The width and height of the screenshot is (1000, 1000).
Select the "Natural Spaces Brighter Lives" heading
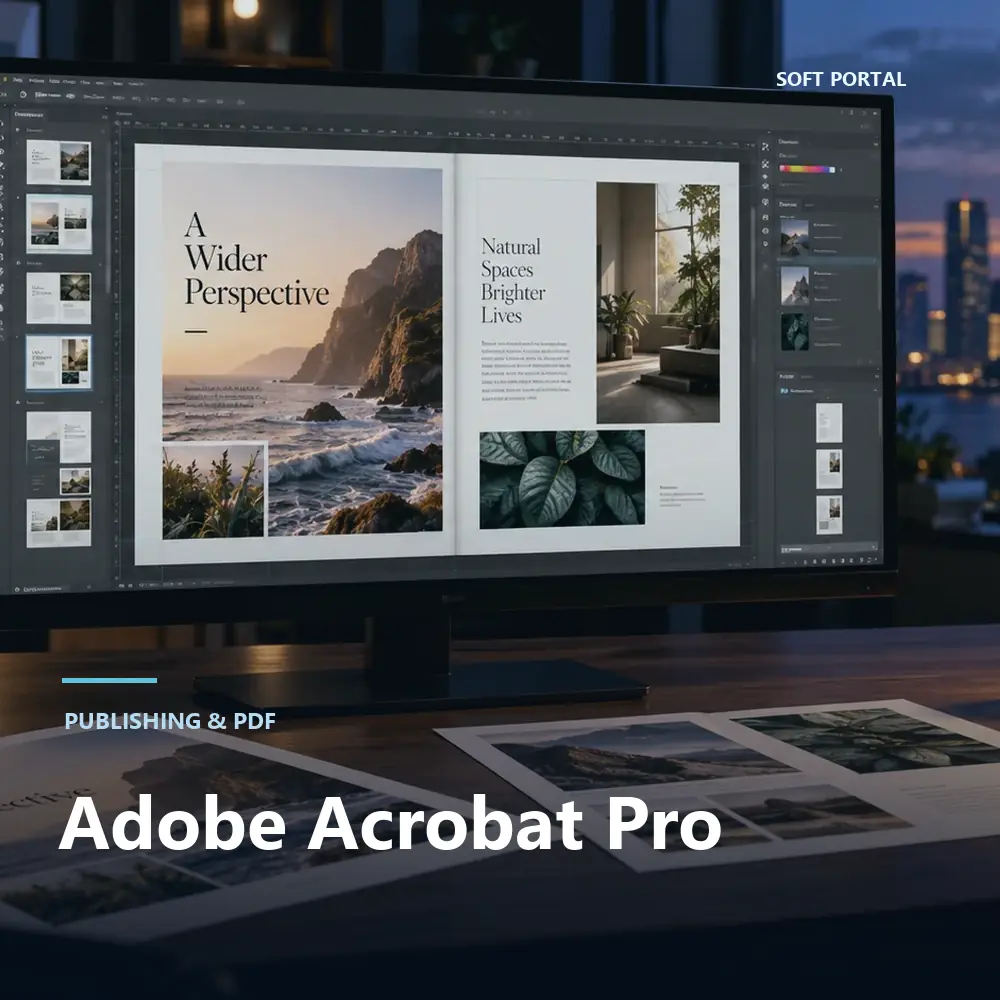tap(513, 281)
